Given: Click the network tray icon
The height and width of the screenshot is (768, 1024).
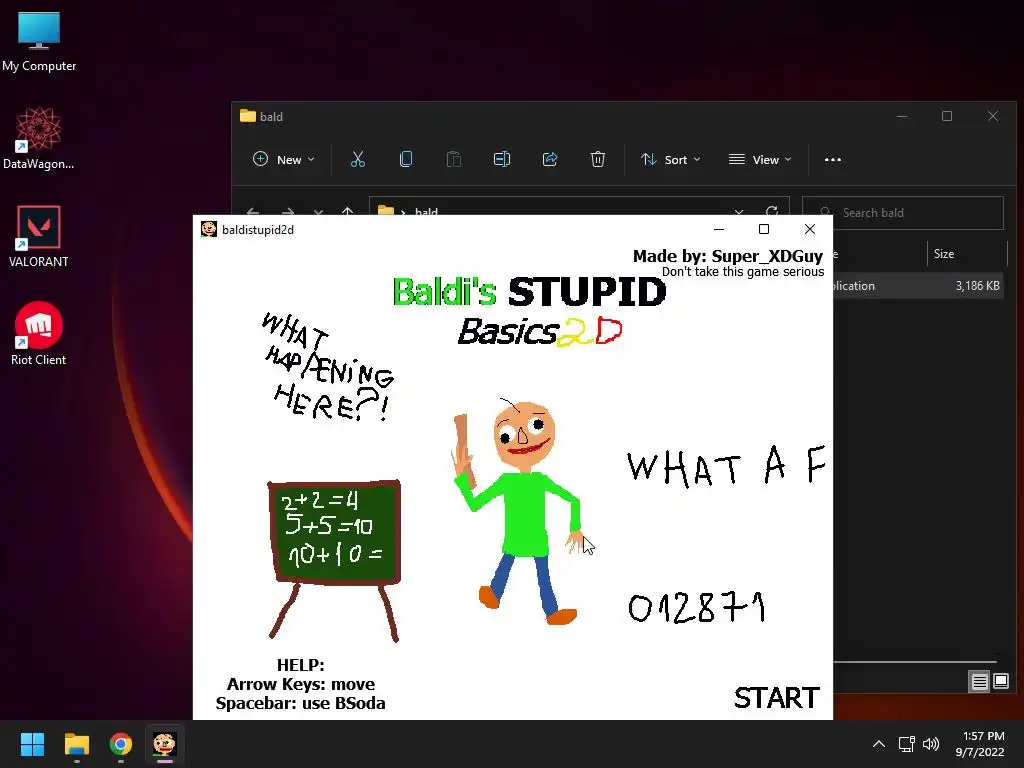Looking at the screenshot, I should 906,744.
